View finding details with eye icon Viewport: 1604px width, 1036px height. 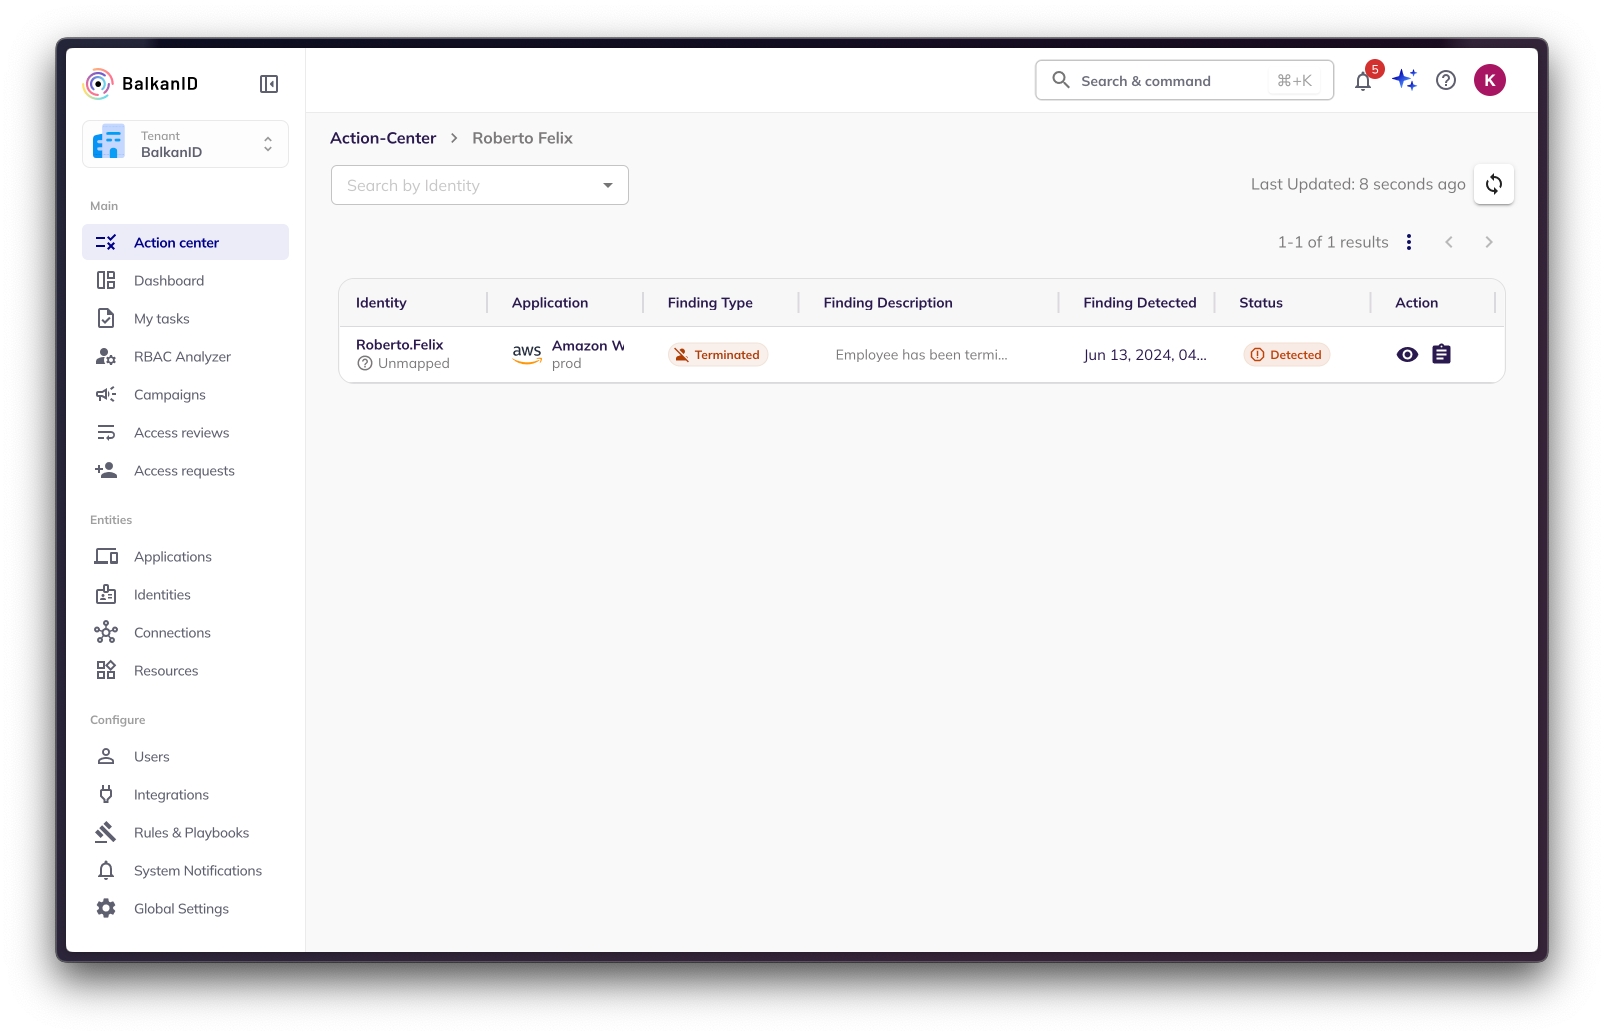click(1407, 354)
